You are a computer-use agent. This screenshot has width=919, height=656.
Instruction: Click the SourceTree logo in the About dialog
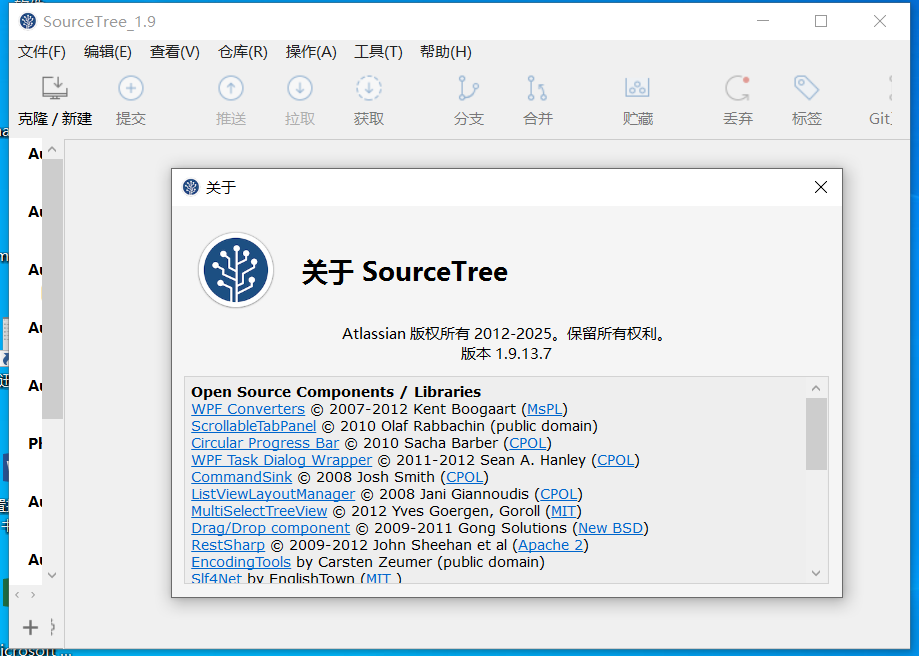pos(236,270)
